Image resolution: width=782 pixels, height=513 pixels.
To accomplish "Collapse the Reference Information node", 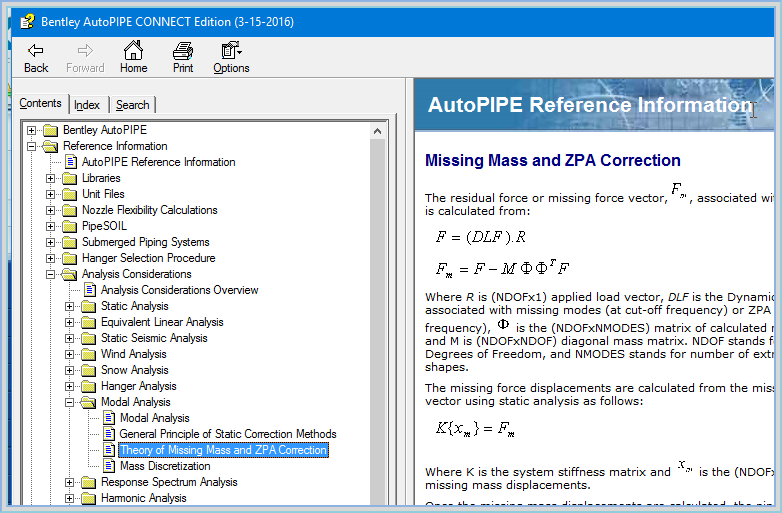I will 31,147.
